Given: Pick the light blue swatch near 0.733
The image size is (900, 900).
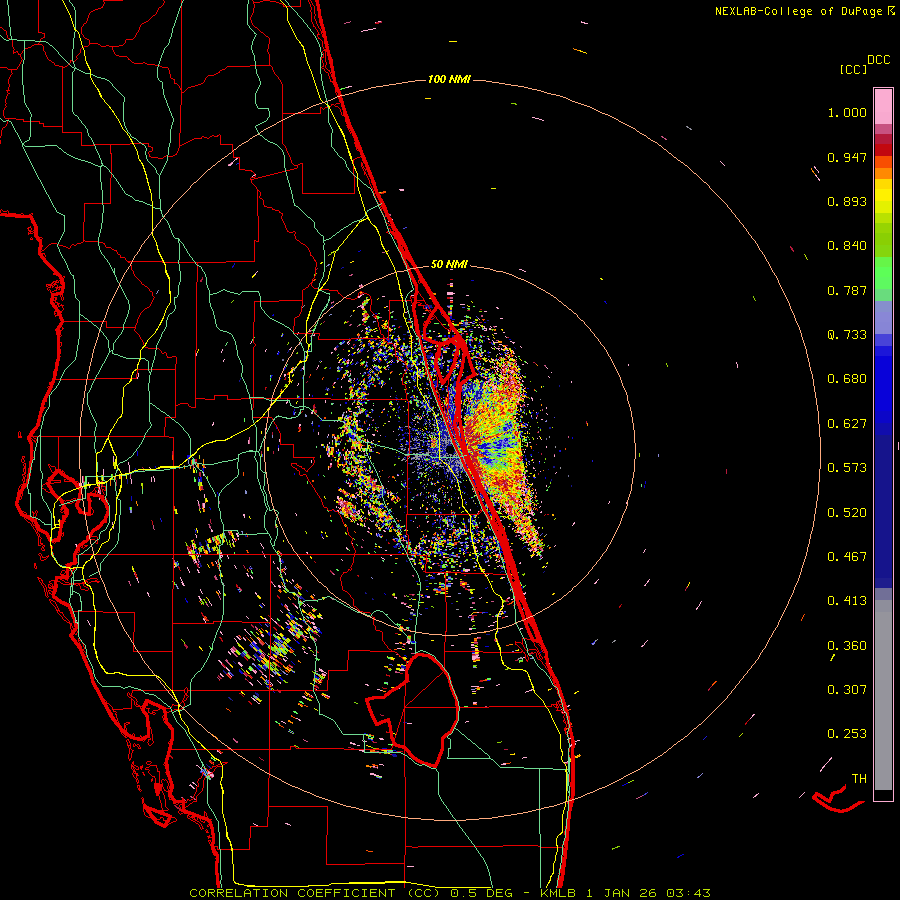Looking at the screenshot, I should [883, 317].
